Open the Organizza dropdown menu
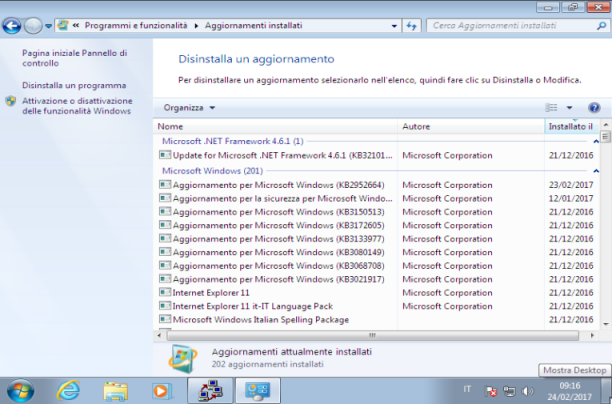The height and width of the screenshot is (404, 612). click(189, 108)
